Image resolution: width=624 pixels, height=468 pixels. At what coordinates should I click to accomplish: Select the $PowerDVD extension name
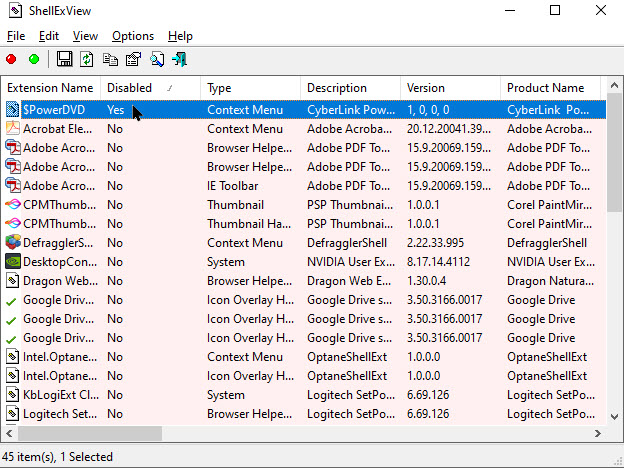[x=54, y=110]
